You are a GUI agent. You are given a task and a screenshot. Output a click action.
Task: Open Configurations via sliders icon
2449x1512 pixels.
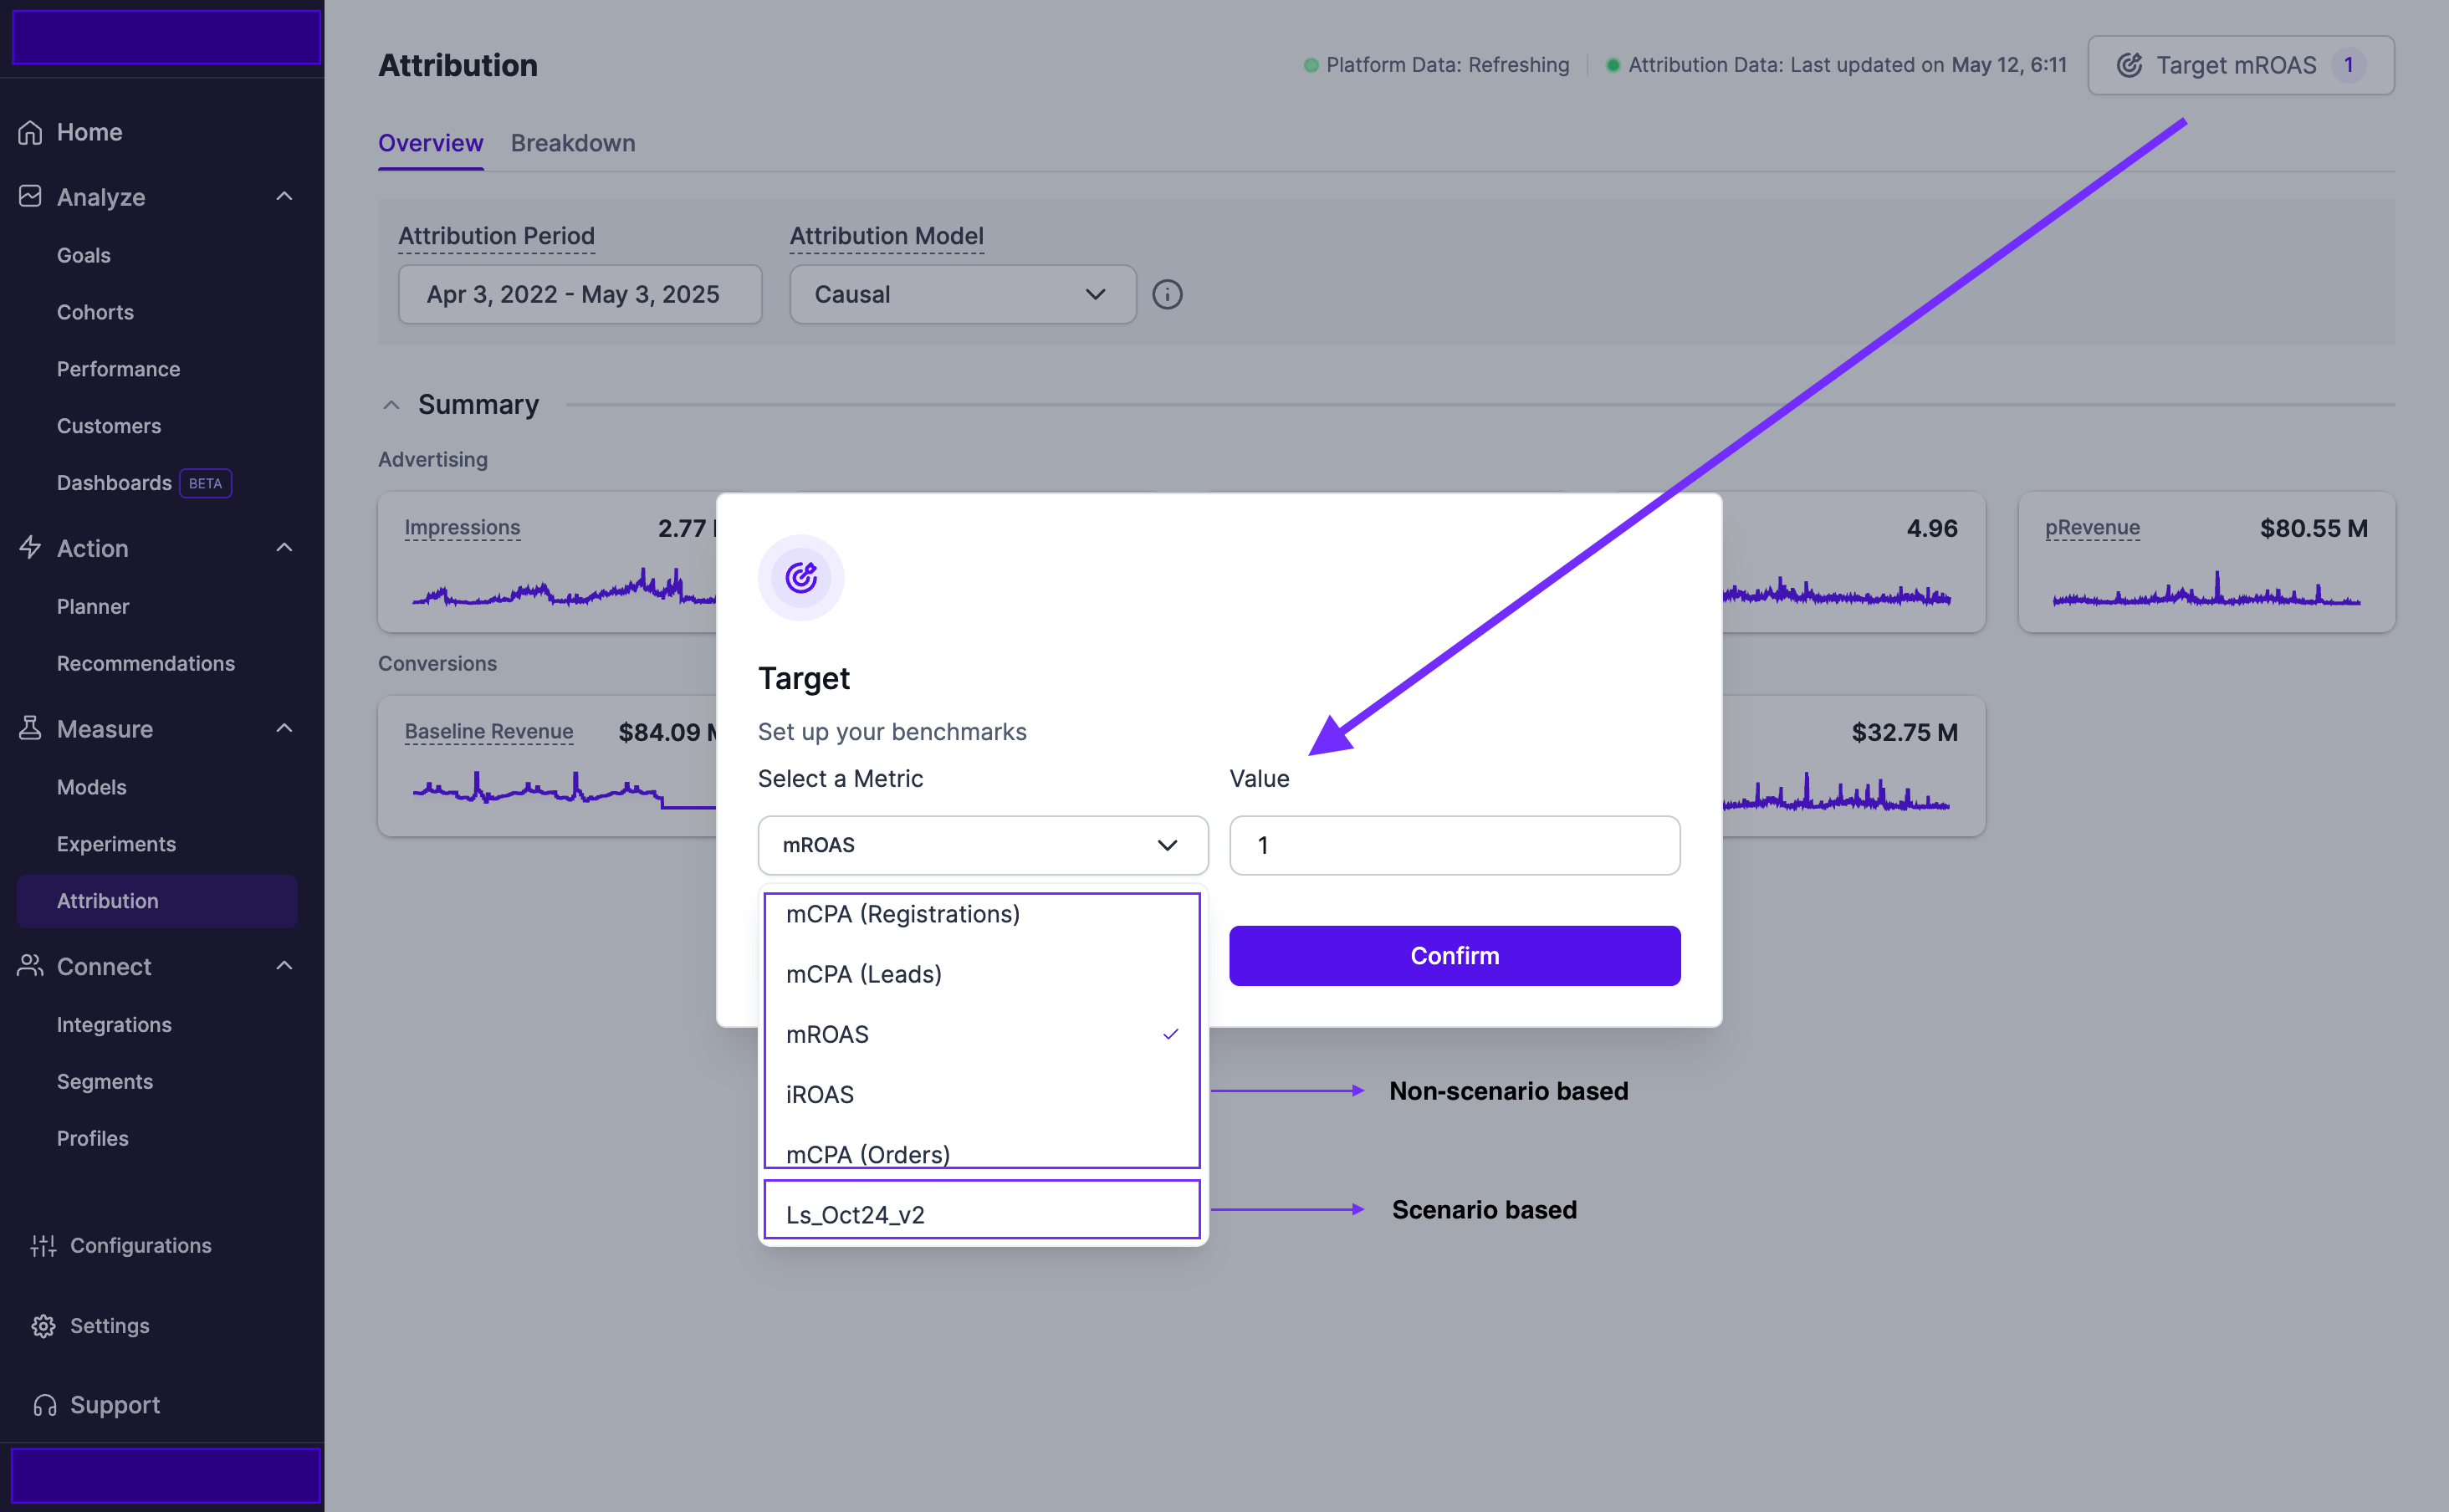(x=43, y=1245)
